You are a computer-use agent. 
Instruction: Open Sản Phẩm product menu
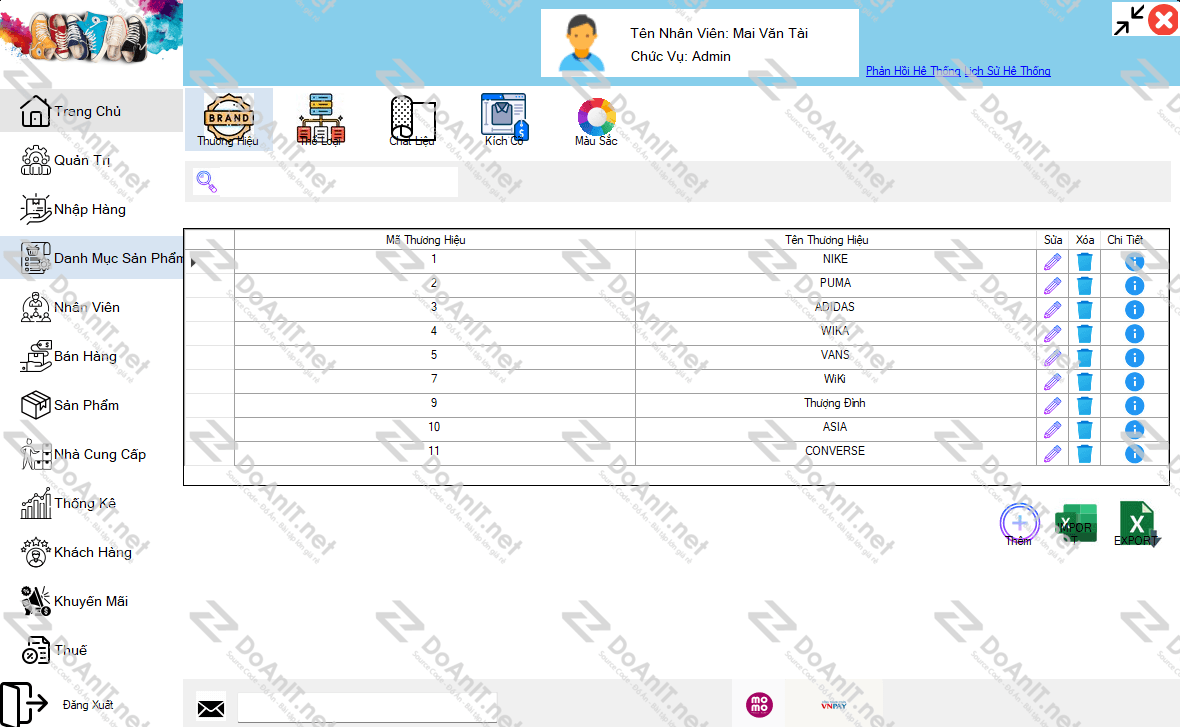pyautogui.click(x=91, y=405)
